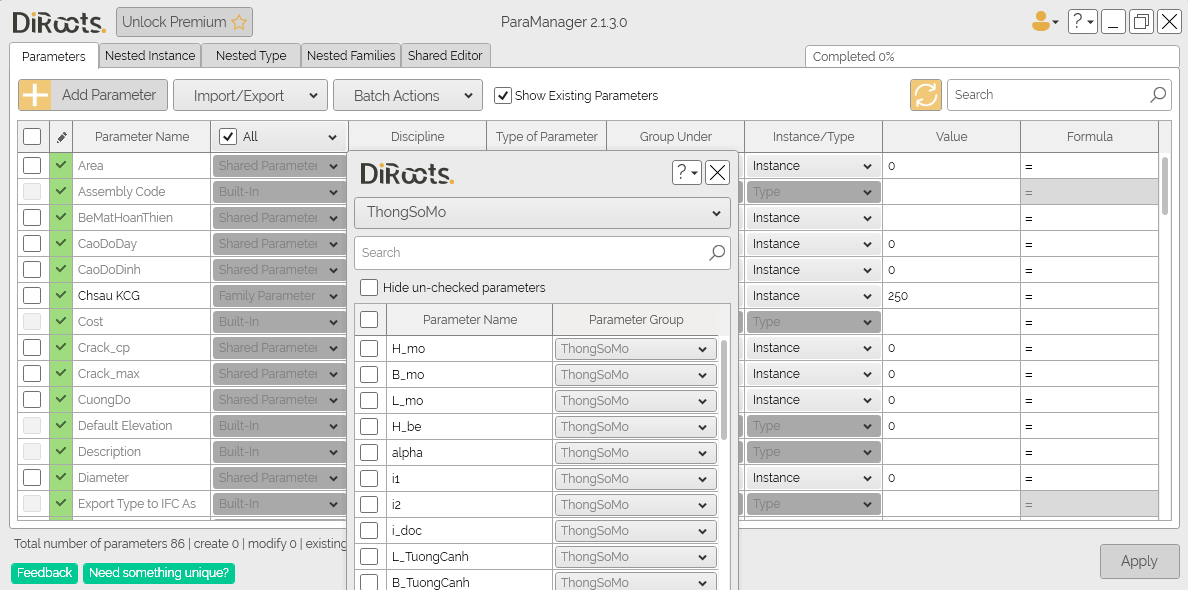
Task: Switch to the Parameters tab
Action: 54,56
